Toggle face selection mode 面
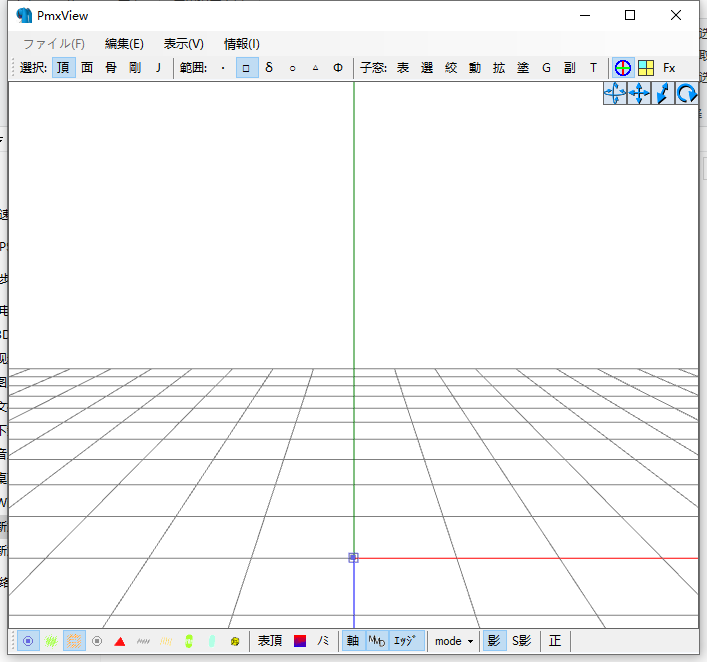This screenshot has height=662, width=707. tap(87, 68)
